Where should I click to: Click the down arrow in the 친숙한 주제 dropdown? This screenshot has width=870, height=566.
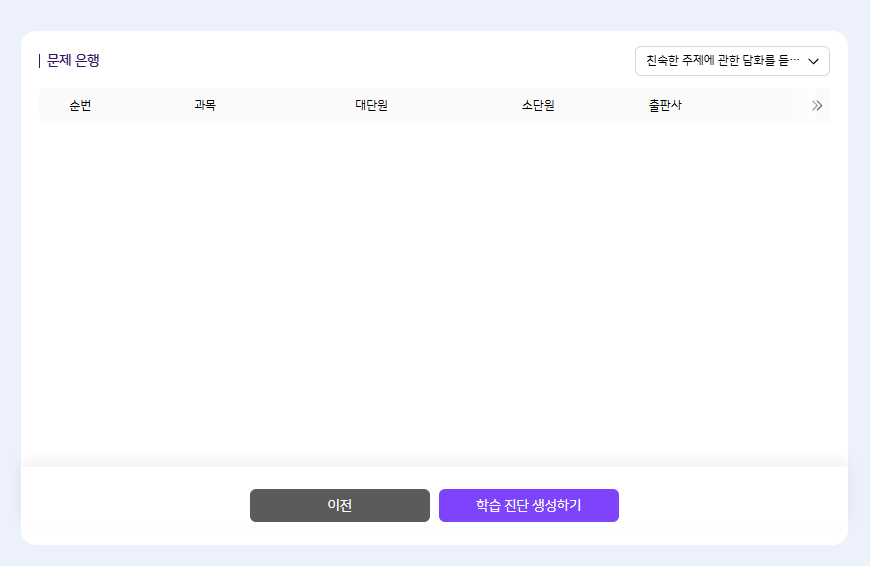click(813, 61)
